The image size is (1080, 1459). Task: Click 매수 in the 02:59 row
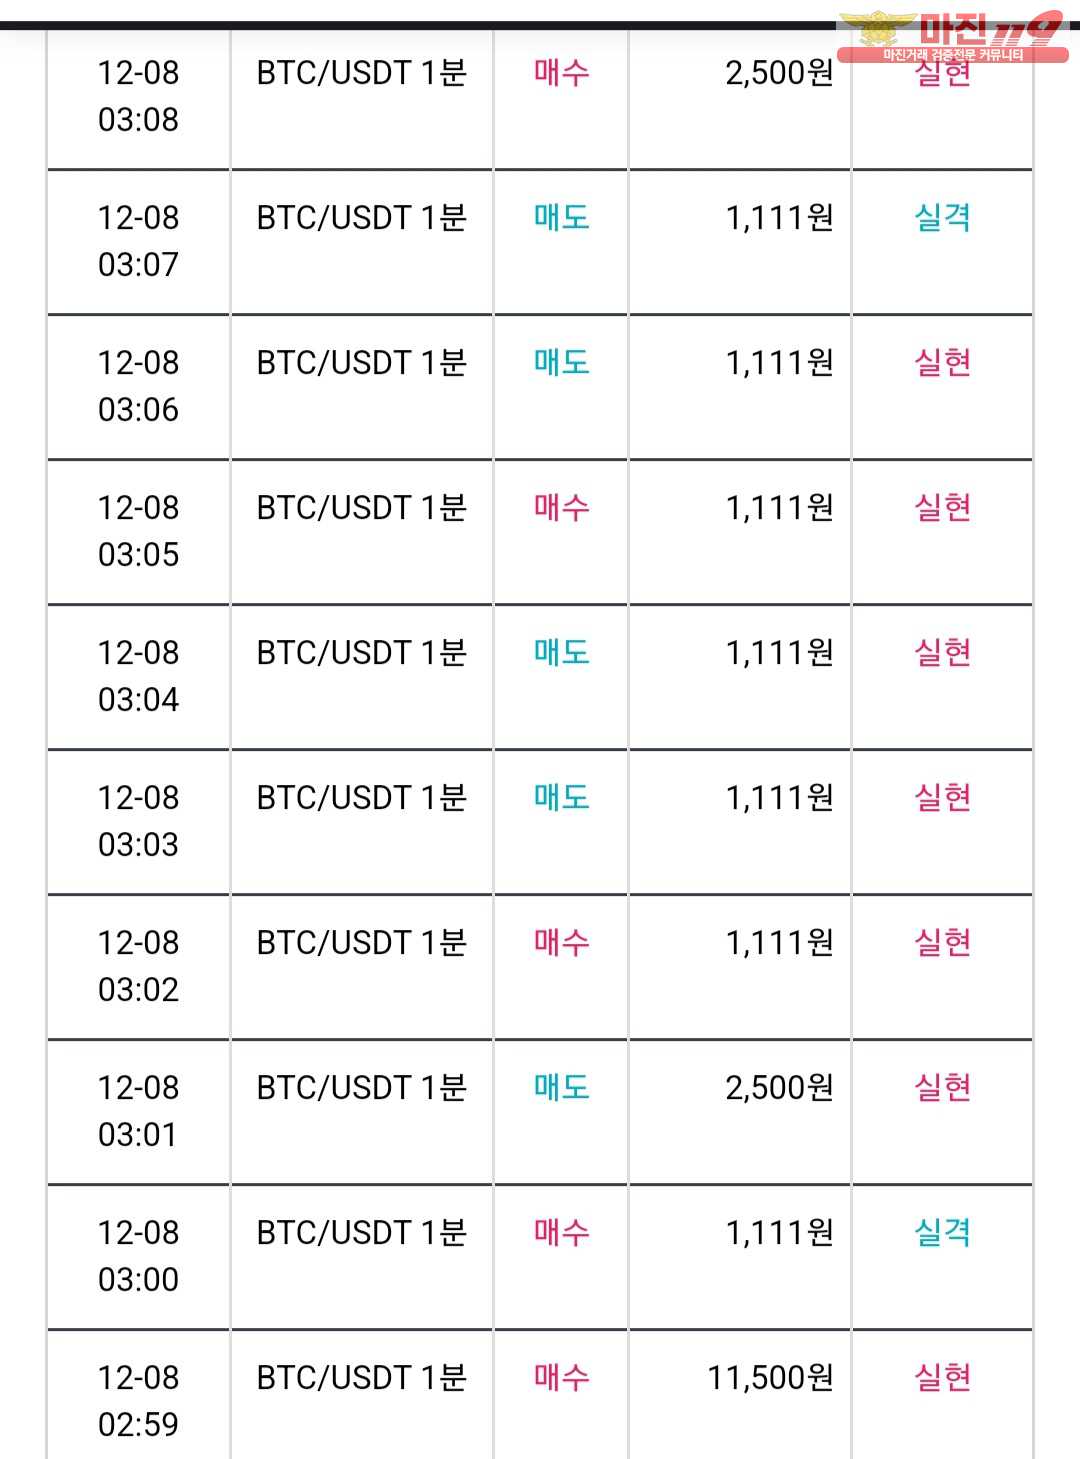click(x=561, y=1378)
